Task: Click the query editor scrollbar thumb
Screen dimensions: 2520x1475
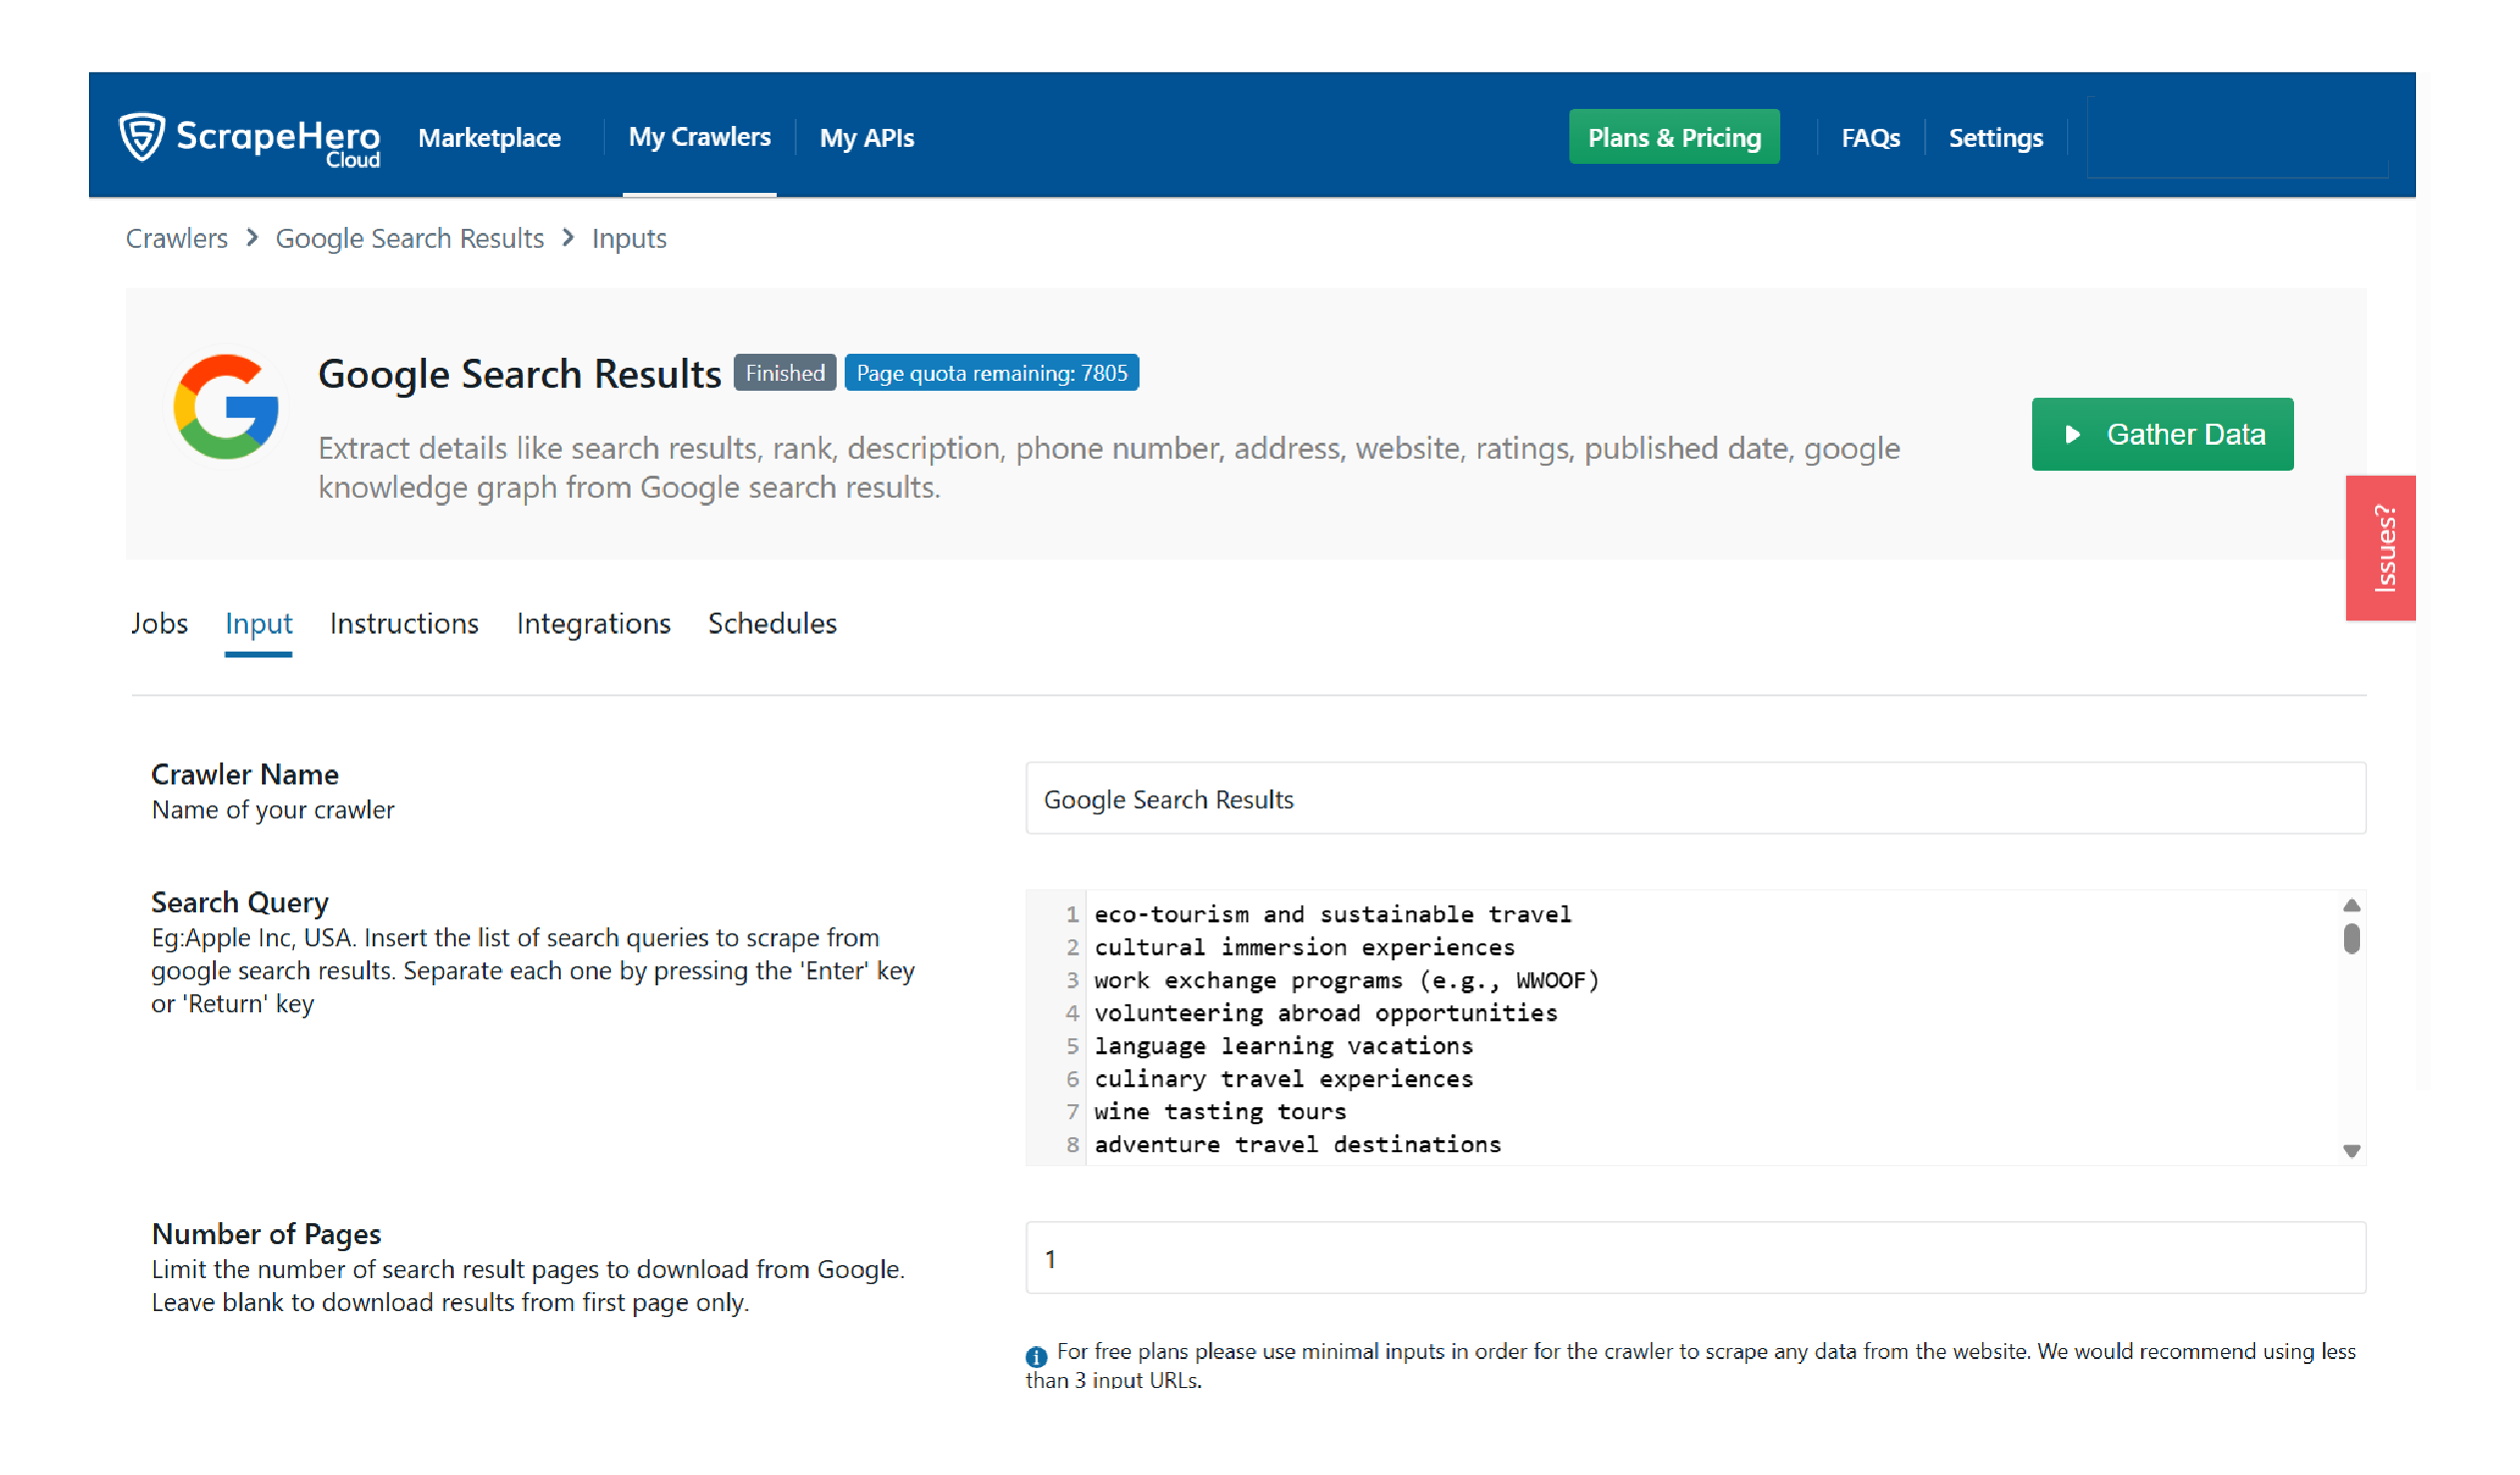Action: point(2351,938)
